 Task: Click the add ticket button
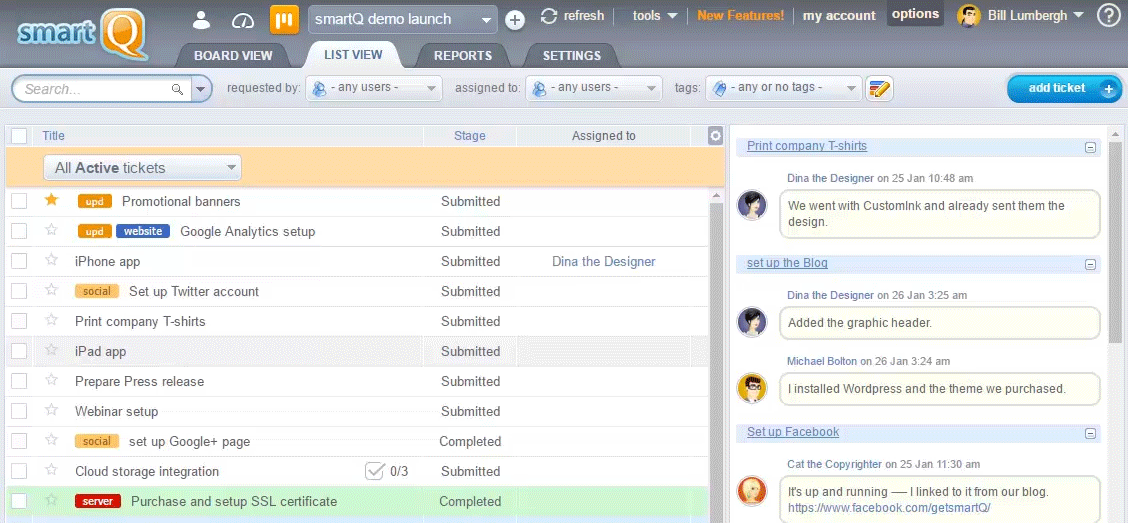point(1063,88)
